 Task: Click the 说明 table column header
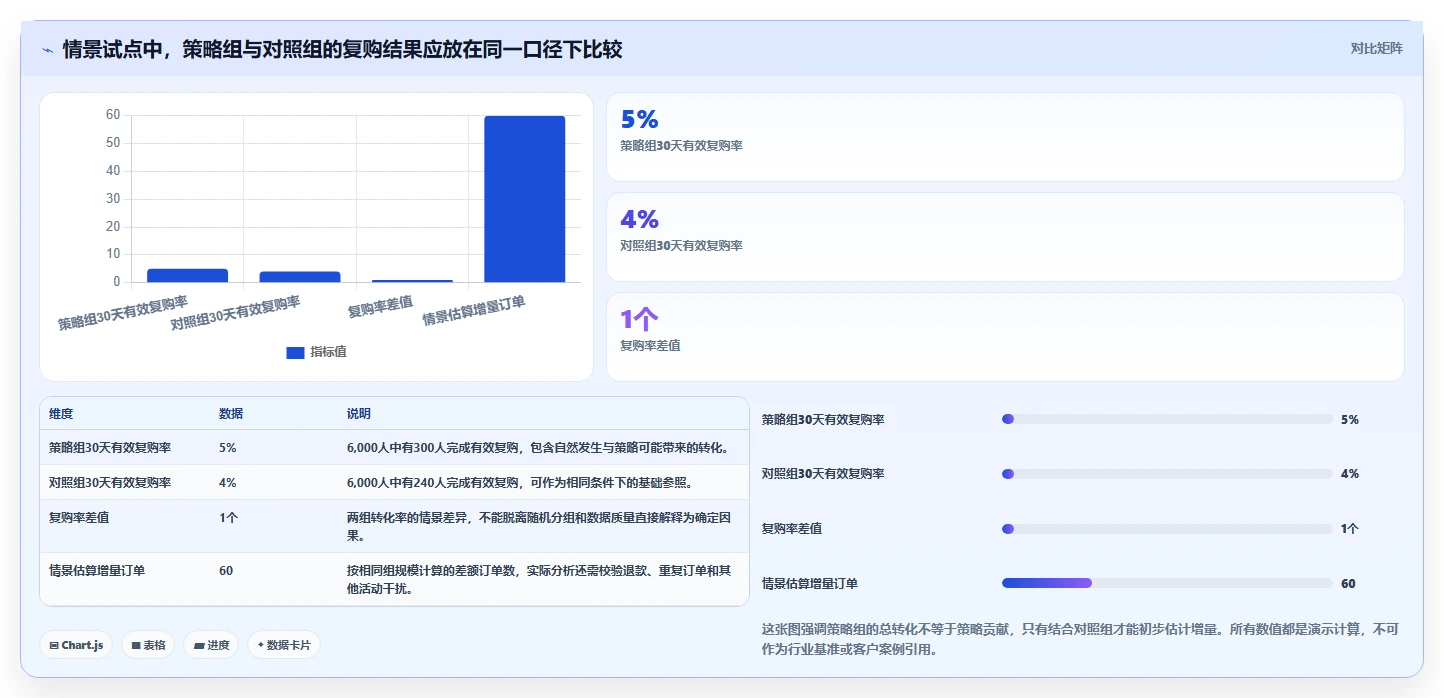point(359,414)
